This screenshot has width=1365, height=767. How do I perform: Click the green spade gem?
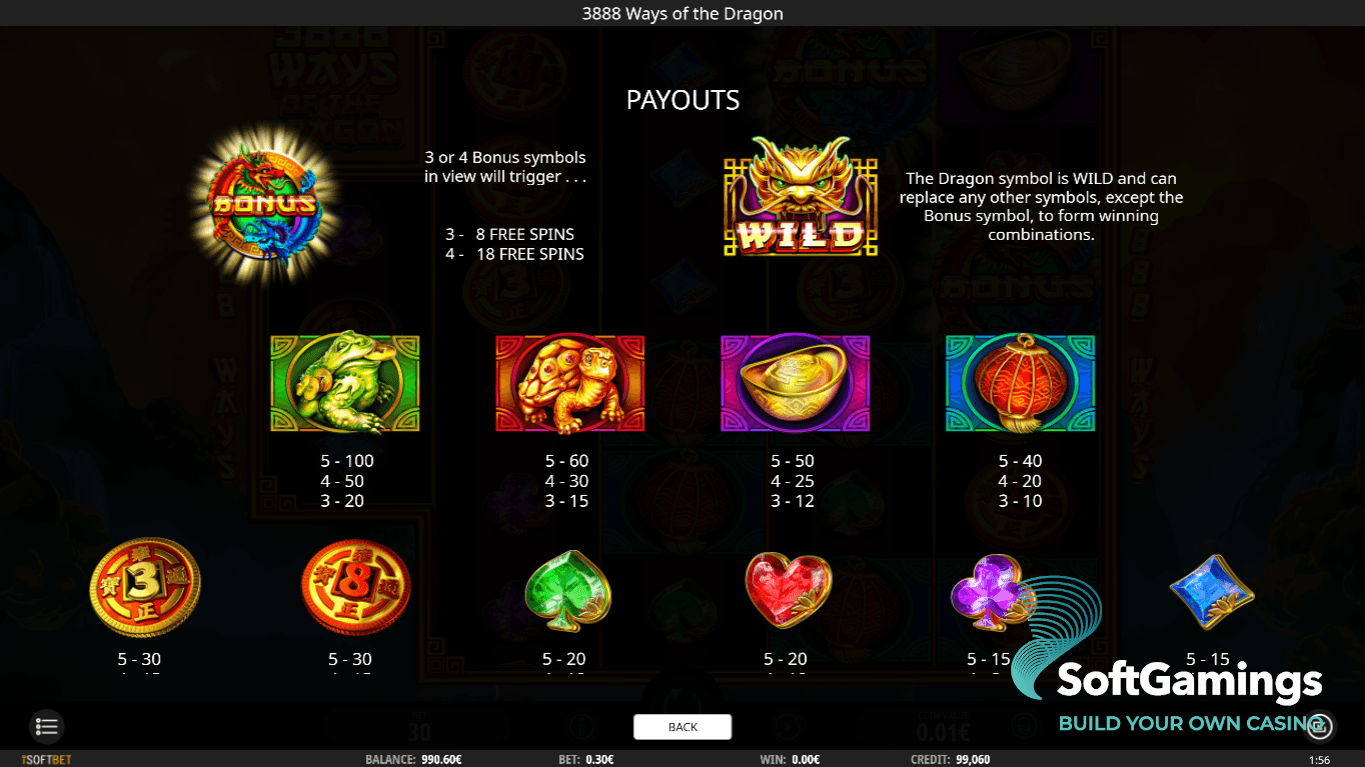(x=568, y=590)
